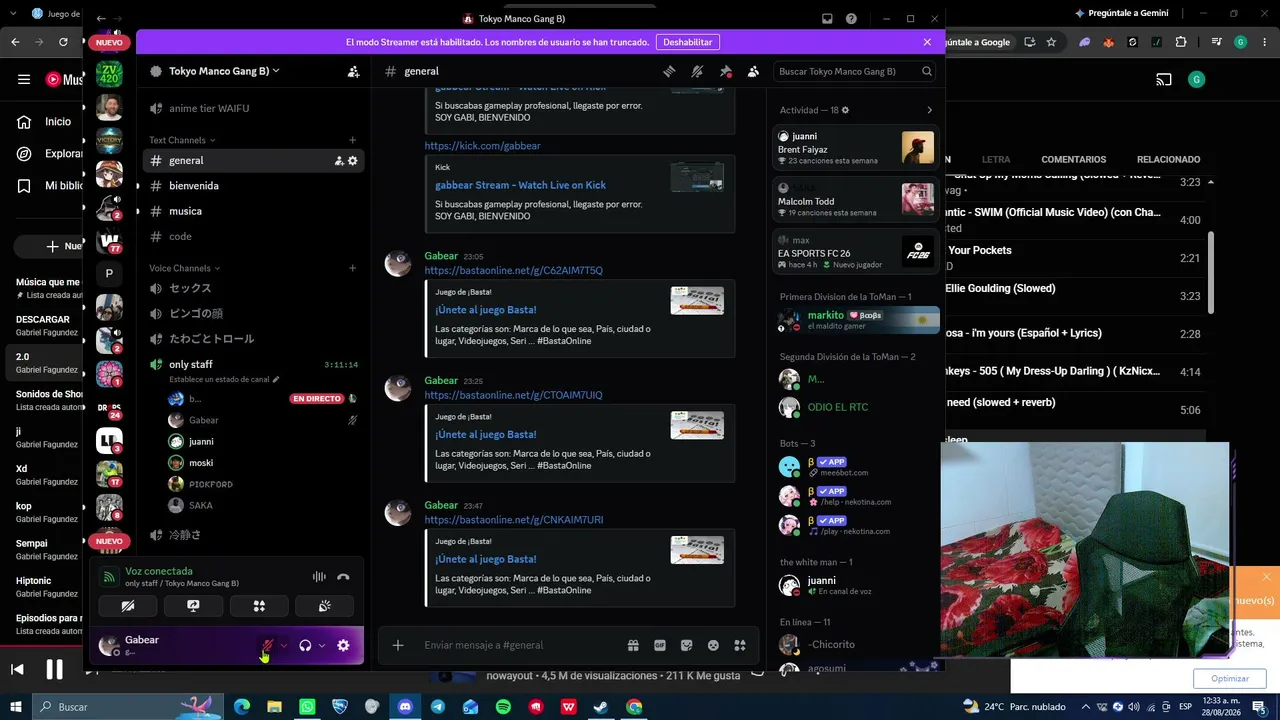The image size is (1280, 720).
Task: Focus the Enviar mensaje a #general box
Action: click(x=520, y=645)
